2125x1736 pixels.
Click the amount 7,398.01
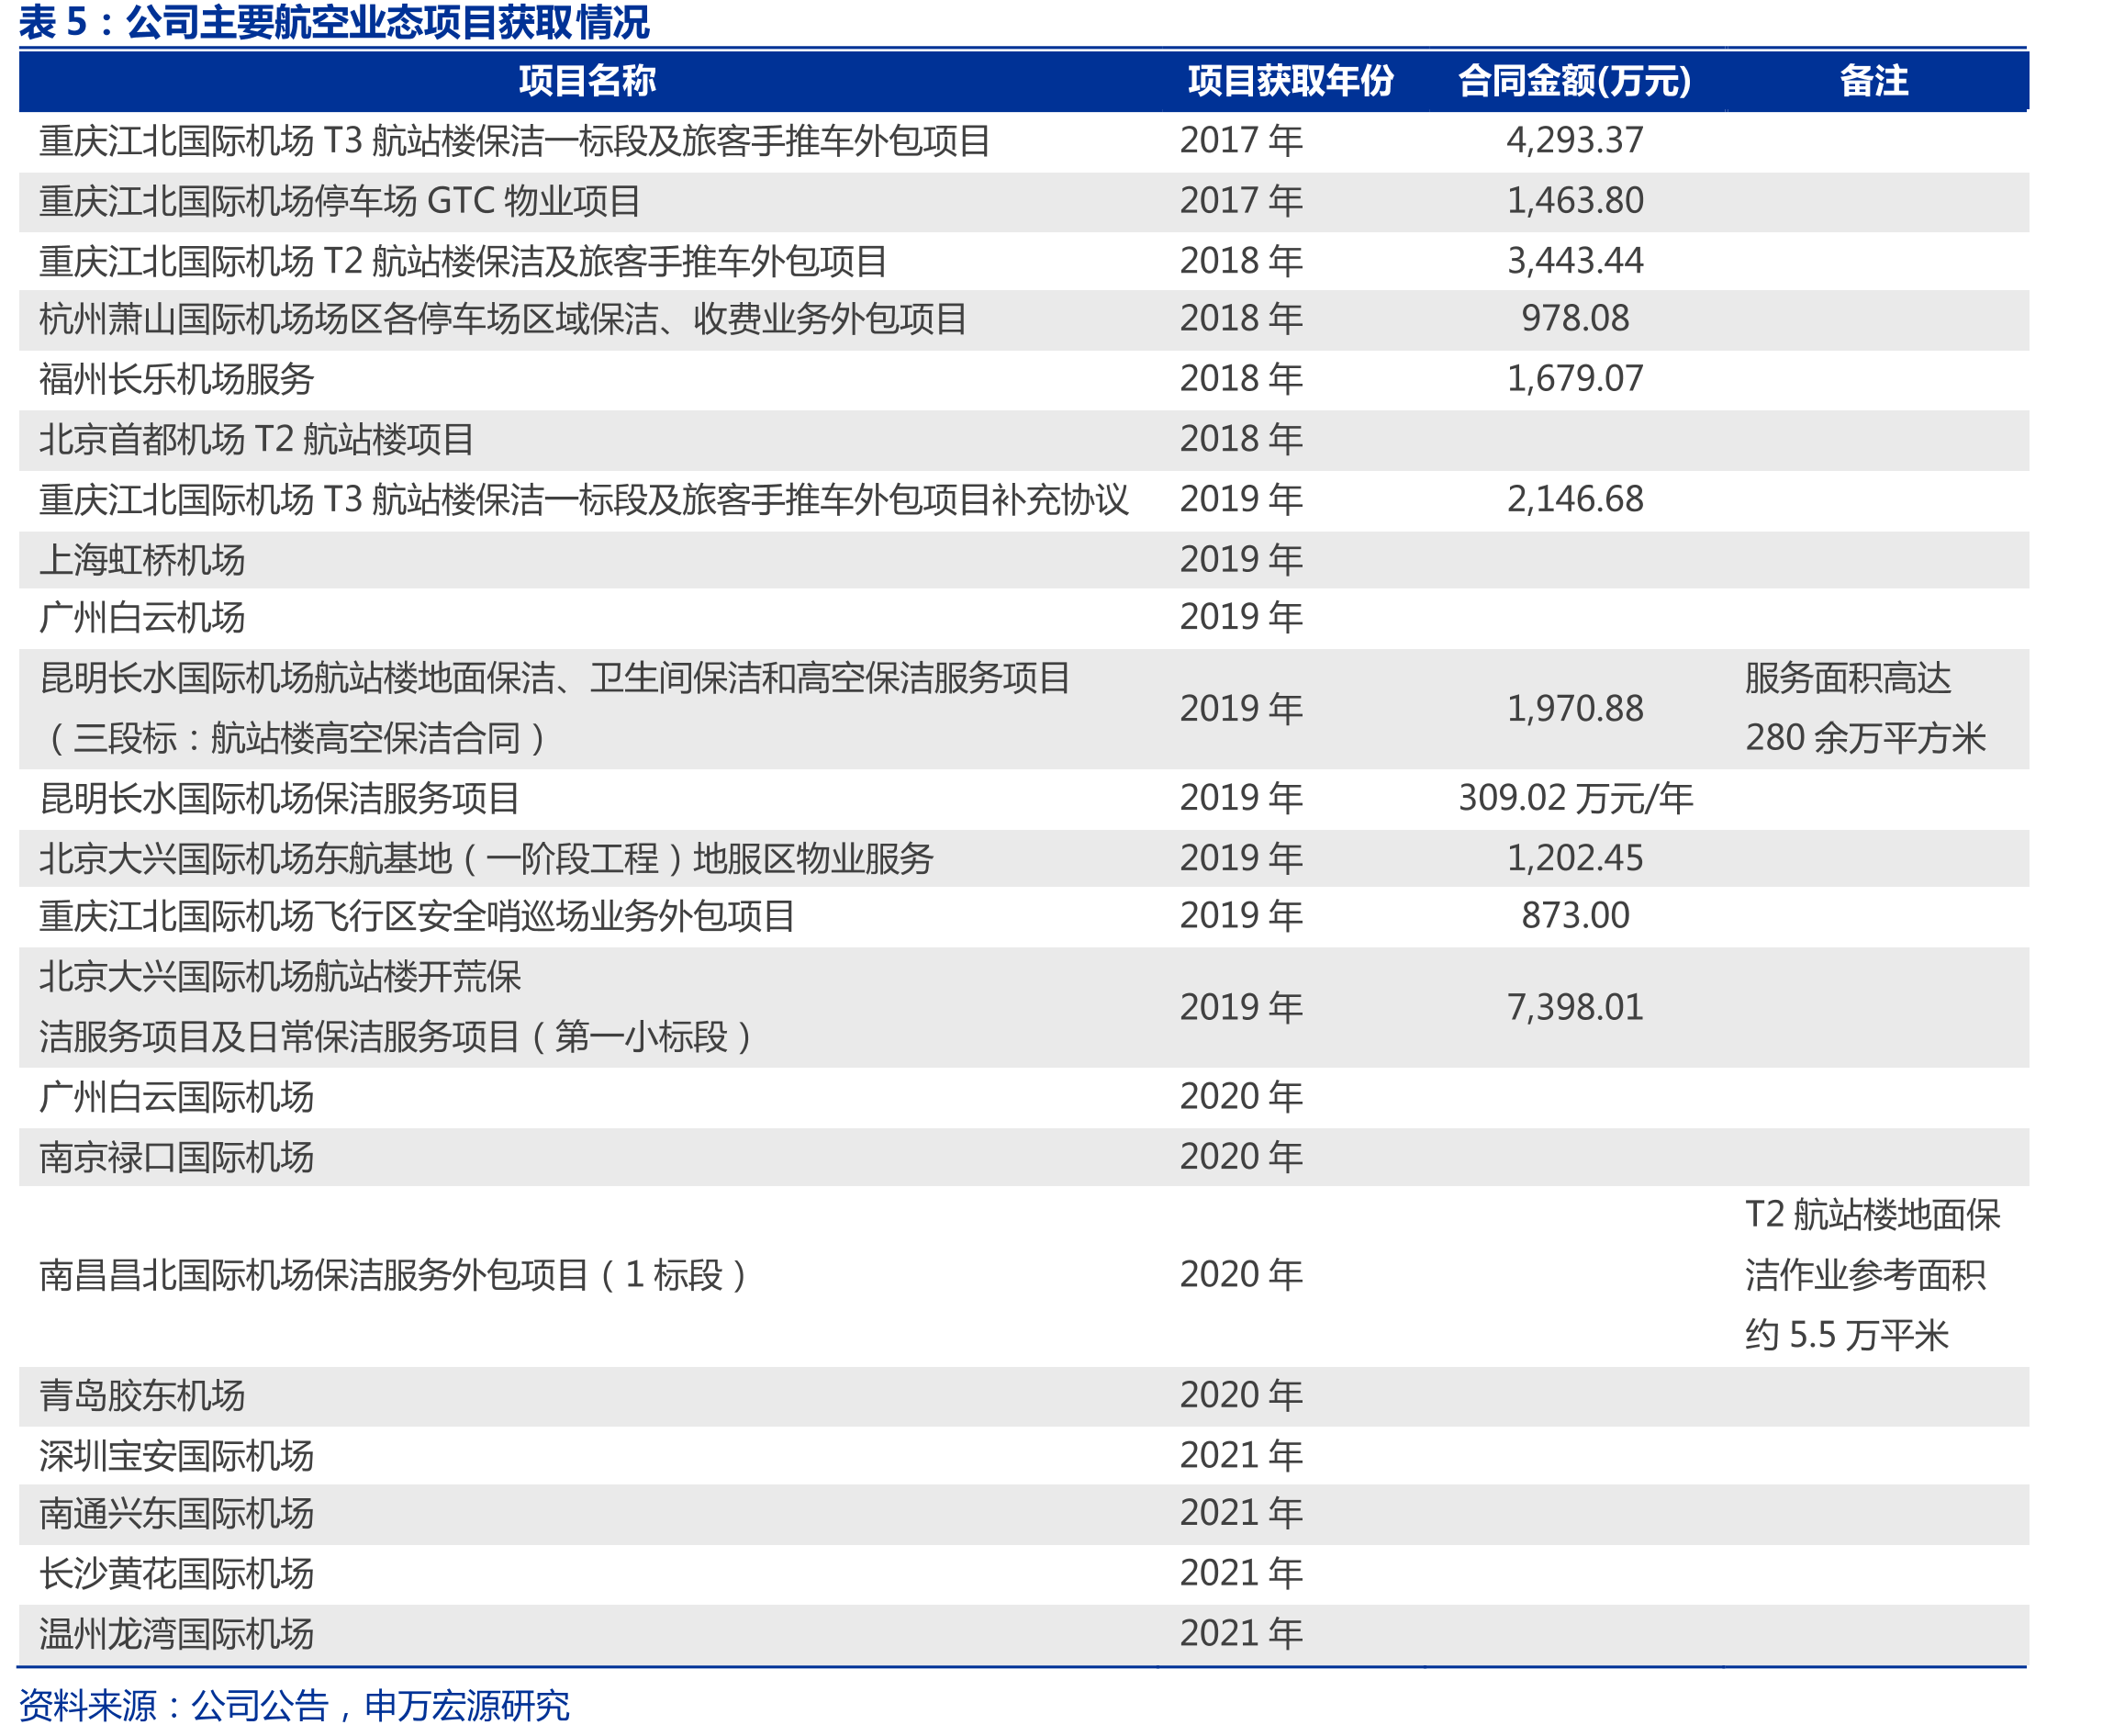pos(1575,1007)
